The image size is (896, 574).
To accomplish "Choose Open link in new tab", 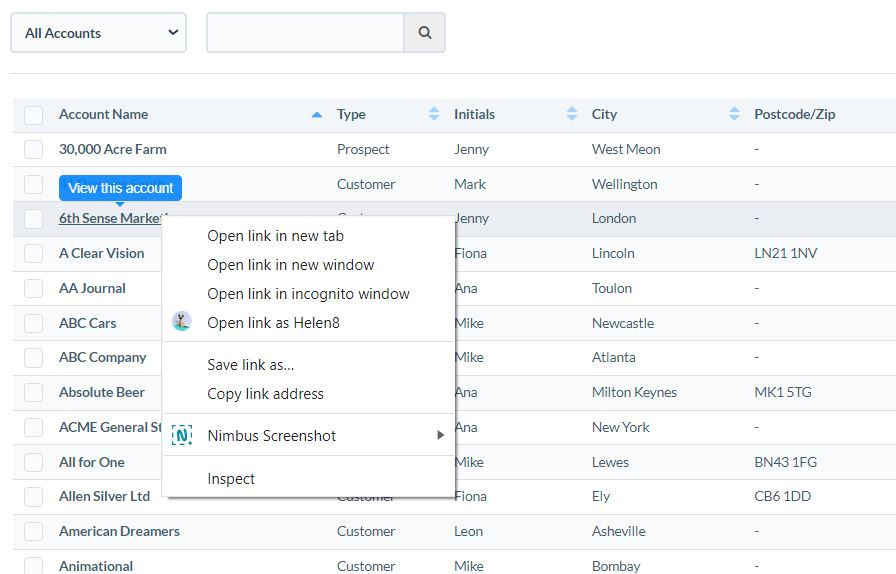I will click(309, 236).
